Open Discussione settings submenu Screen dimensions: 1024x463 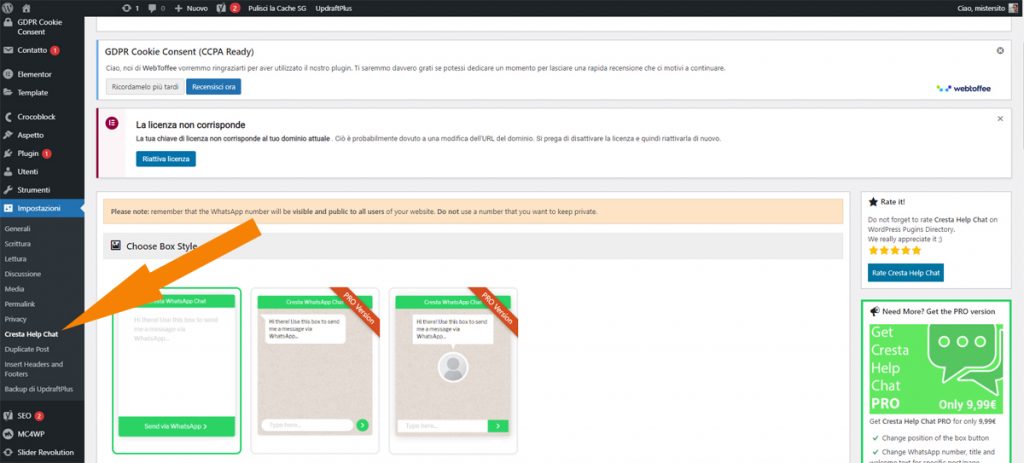point(23,274)
